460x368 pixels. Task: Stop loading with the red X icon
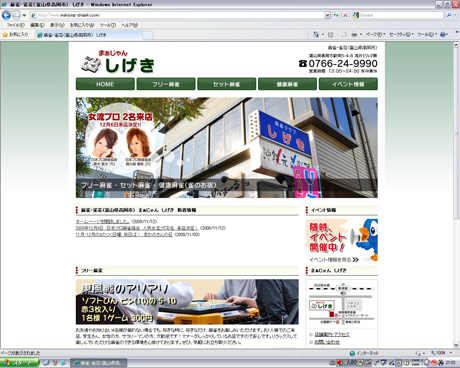pyautogui.click(x=345, y=15)
